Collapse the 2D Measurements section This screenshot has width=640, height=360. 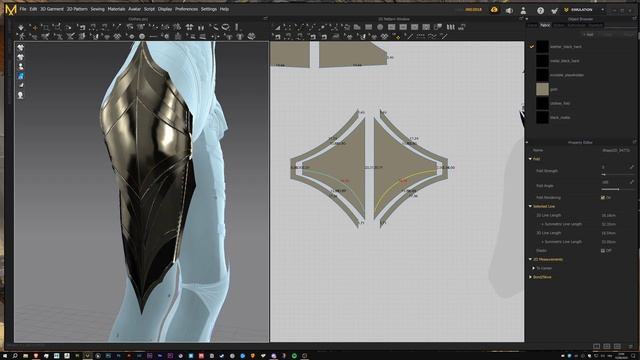[x=530, y=260]
